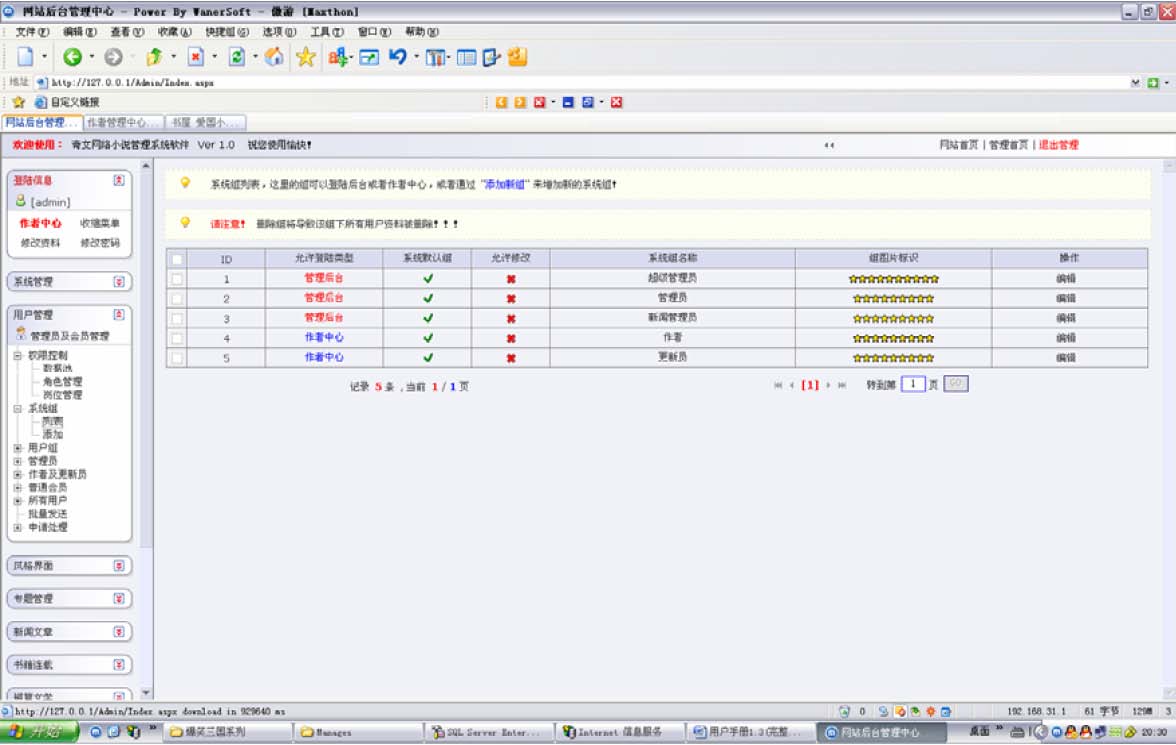The width and height of the screenshot is (1176, 745).
Task: Click the red close-all X icon at right of tab controls
Action: (x=616, y=102)
